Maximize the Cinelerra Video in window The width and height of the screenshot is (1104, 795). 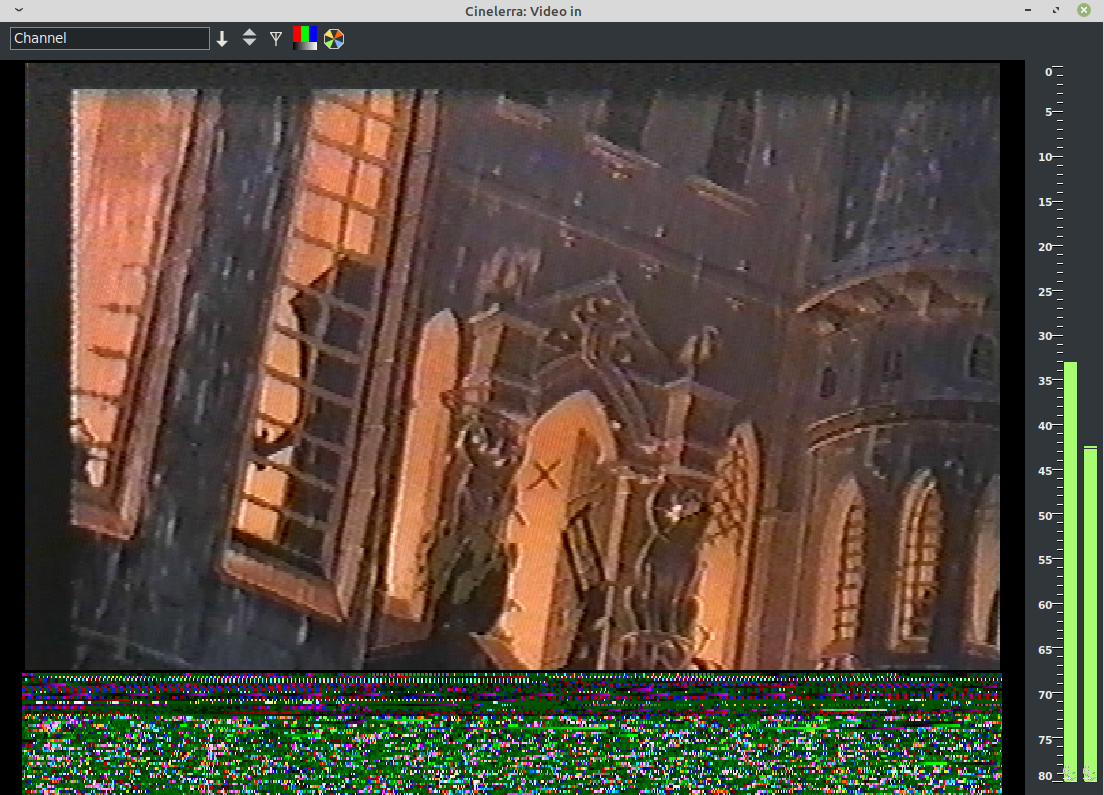[x=1056, y=10]
